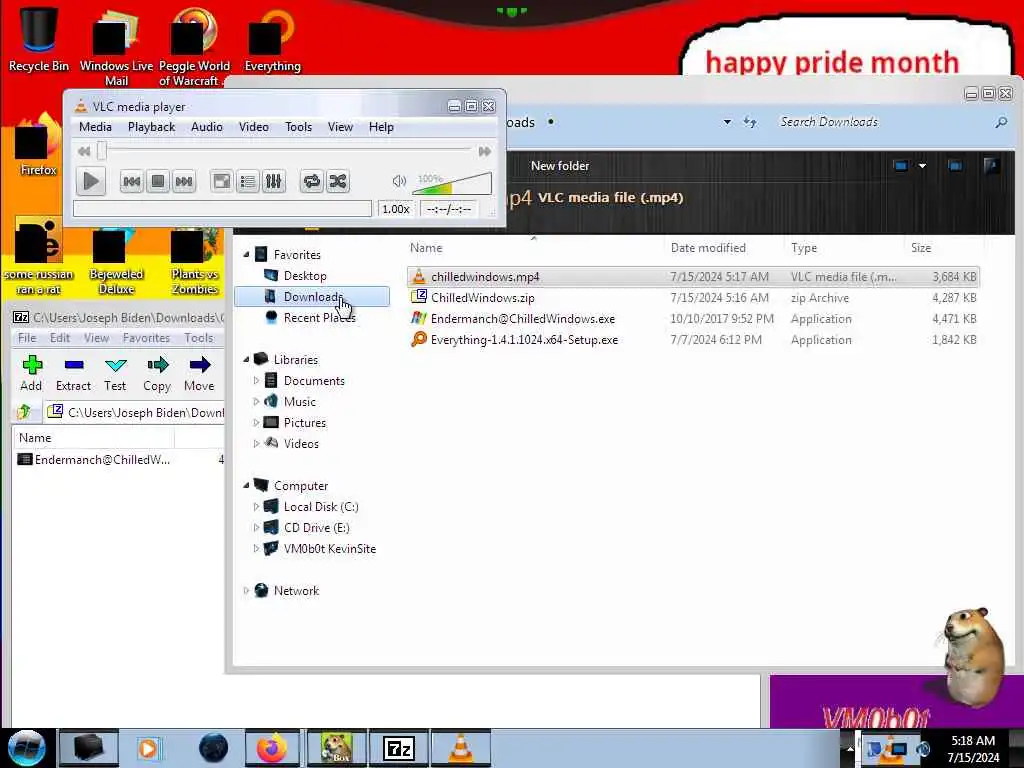Open Desktop in Favorites
The width and height of the screenshot is (1024, 768).
305,276
